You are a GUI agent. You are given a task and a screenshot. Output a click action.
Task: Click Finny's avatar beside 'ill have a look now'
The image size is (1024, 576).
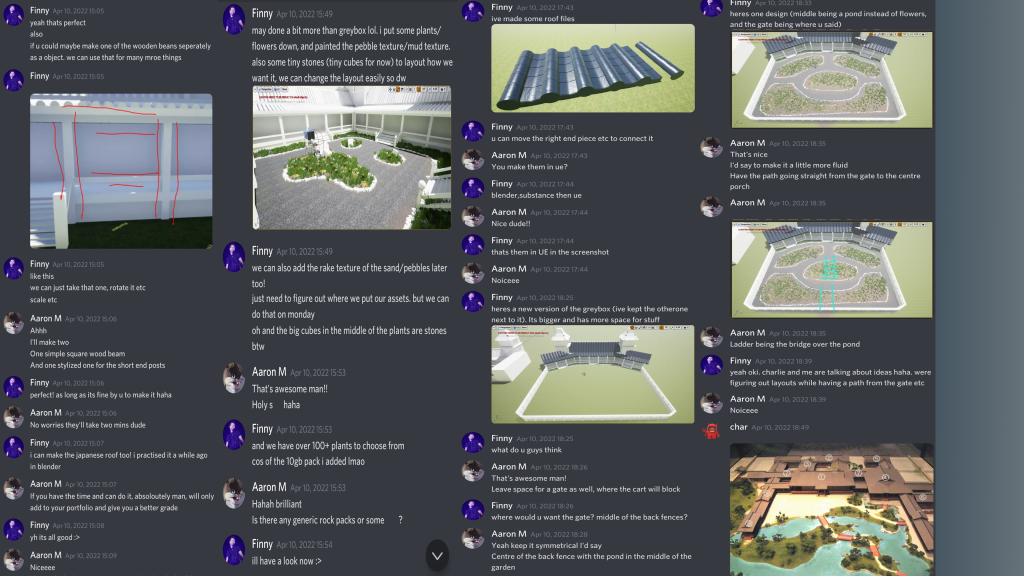point(234,549)
